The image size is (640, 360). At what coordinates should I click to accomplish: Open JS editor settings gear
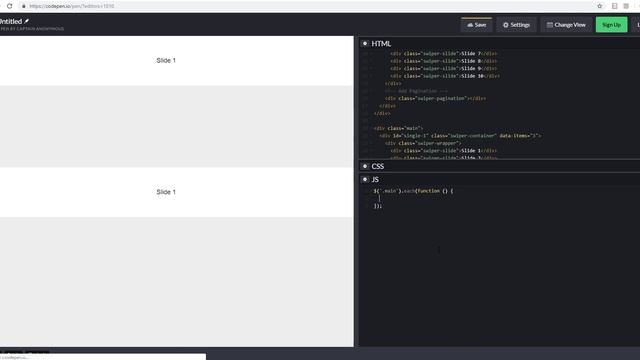point(365,179)
